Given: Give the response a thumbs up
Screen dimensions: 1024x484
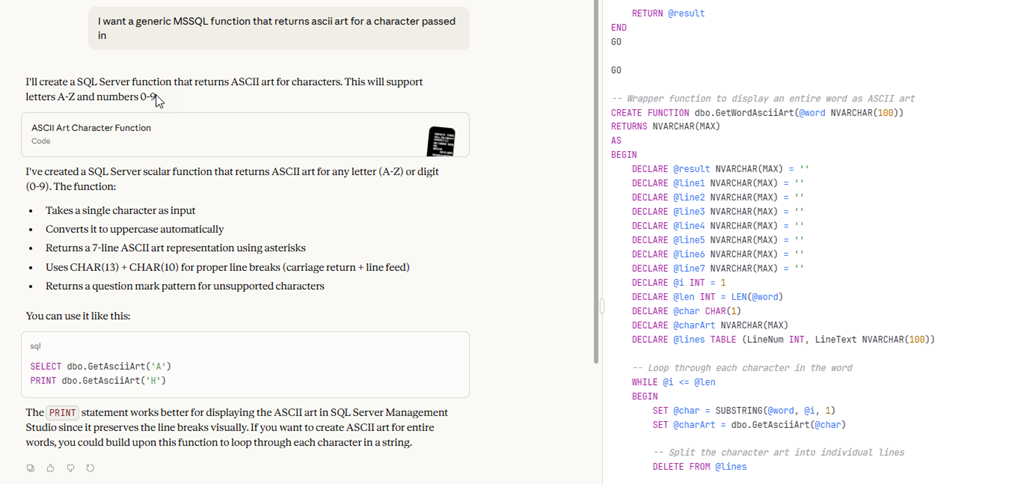Looking at the screenshot, I should [50, 467].
